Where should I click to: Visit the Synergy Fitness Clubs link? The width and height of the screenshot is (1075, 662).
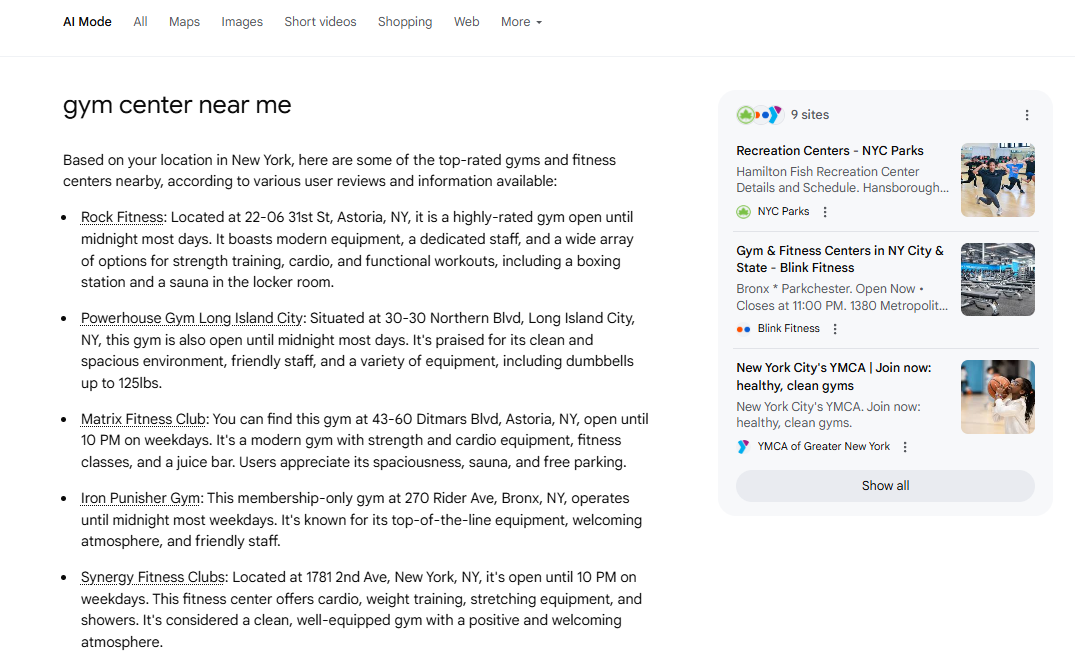153,577
